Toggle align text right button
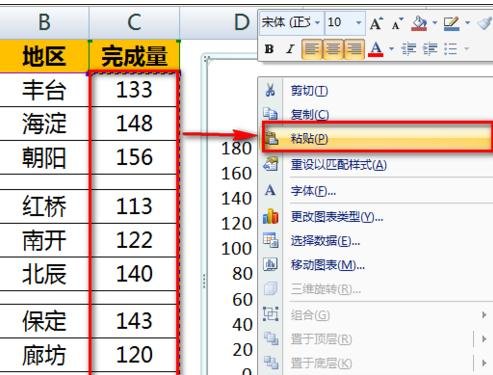This screenshot has height=375, width=493. click(x=354, y=49)
